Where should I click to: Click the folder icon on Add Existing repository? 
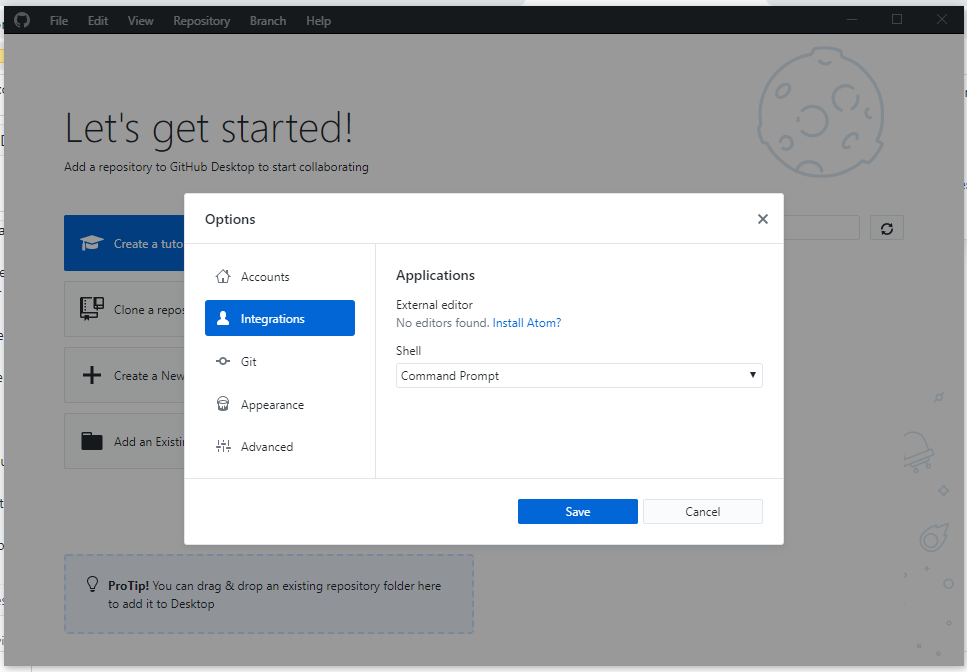tap(91, 440)
